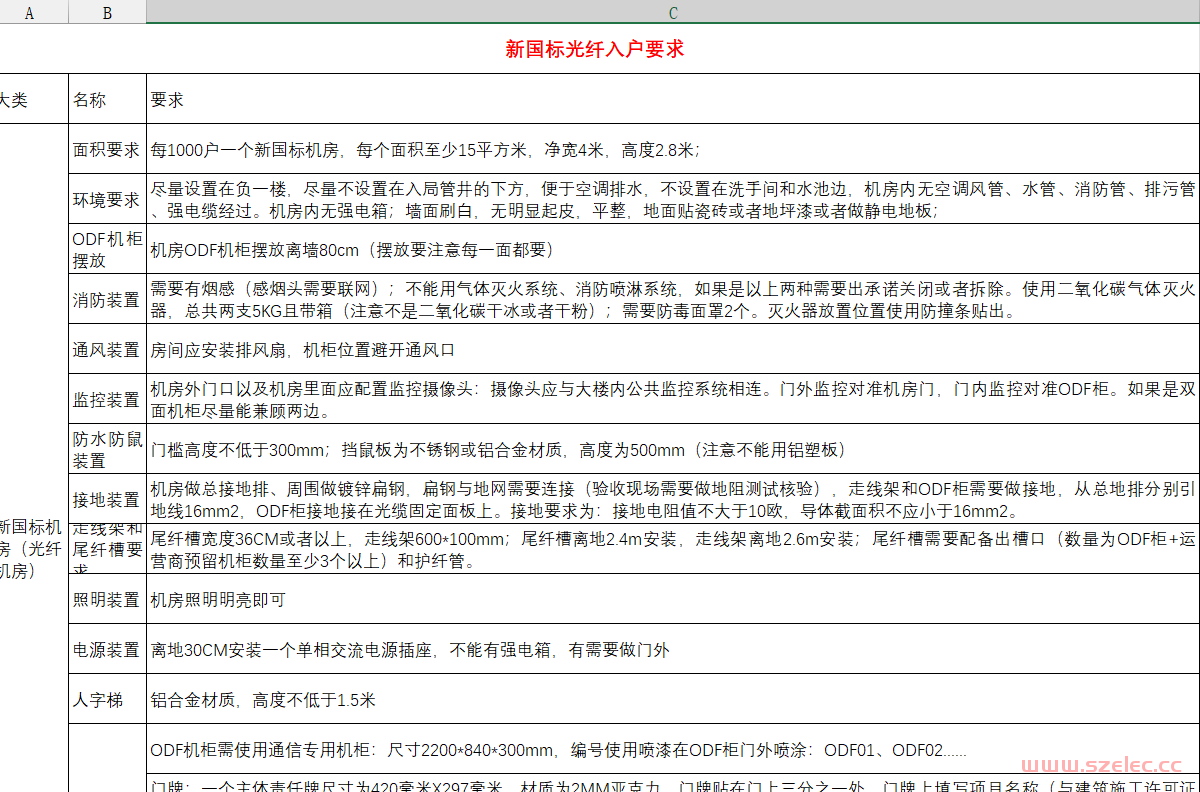Click the ODF机柜摆放 name cell
Viewport: 1200px width, 792px height.
coord(108,249)
